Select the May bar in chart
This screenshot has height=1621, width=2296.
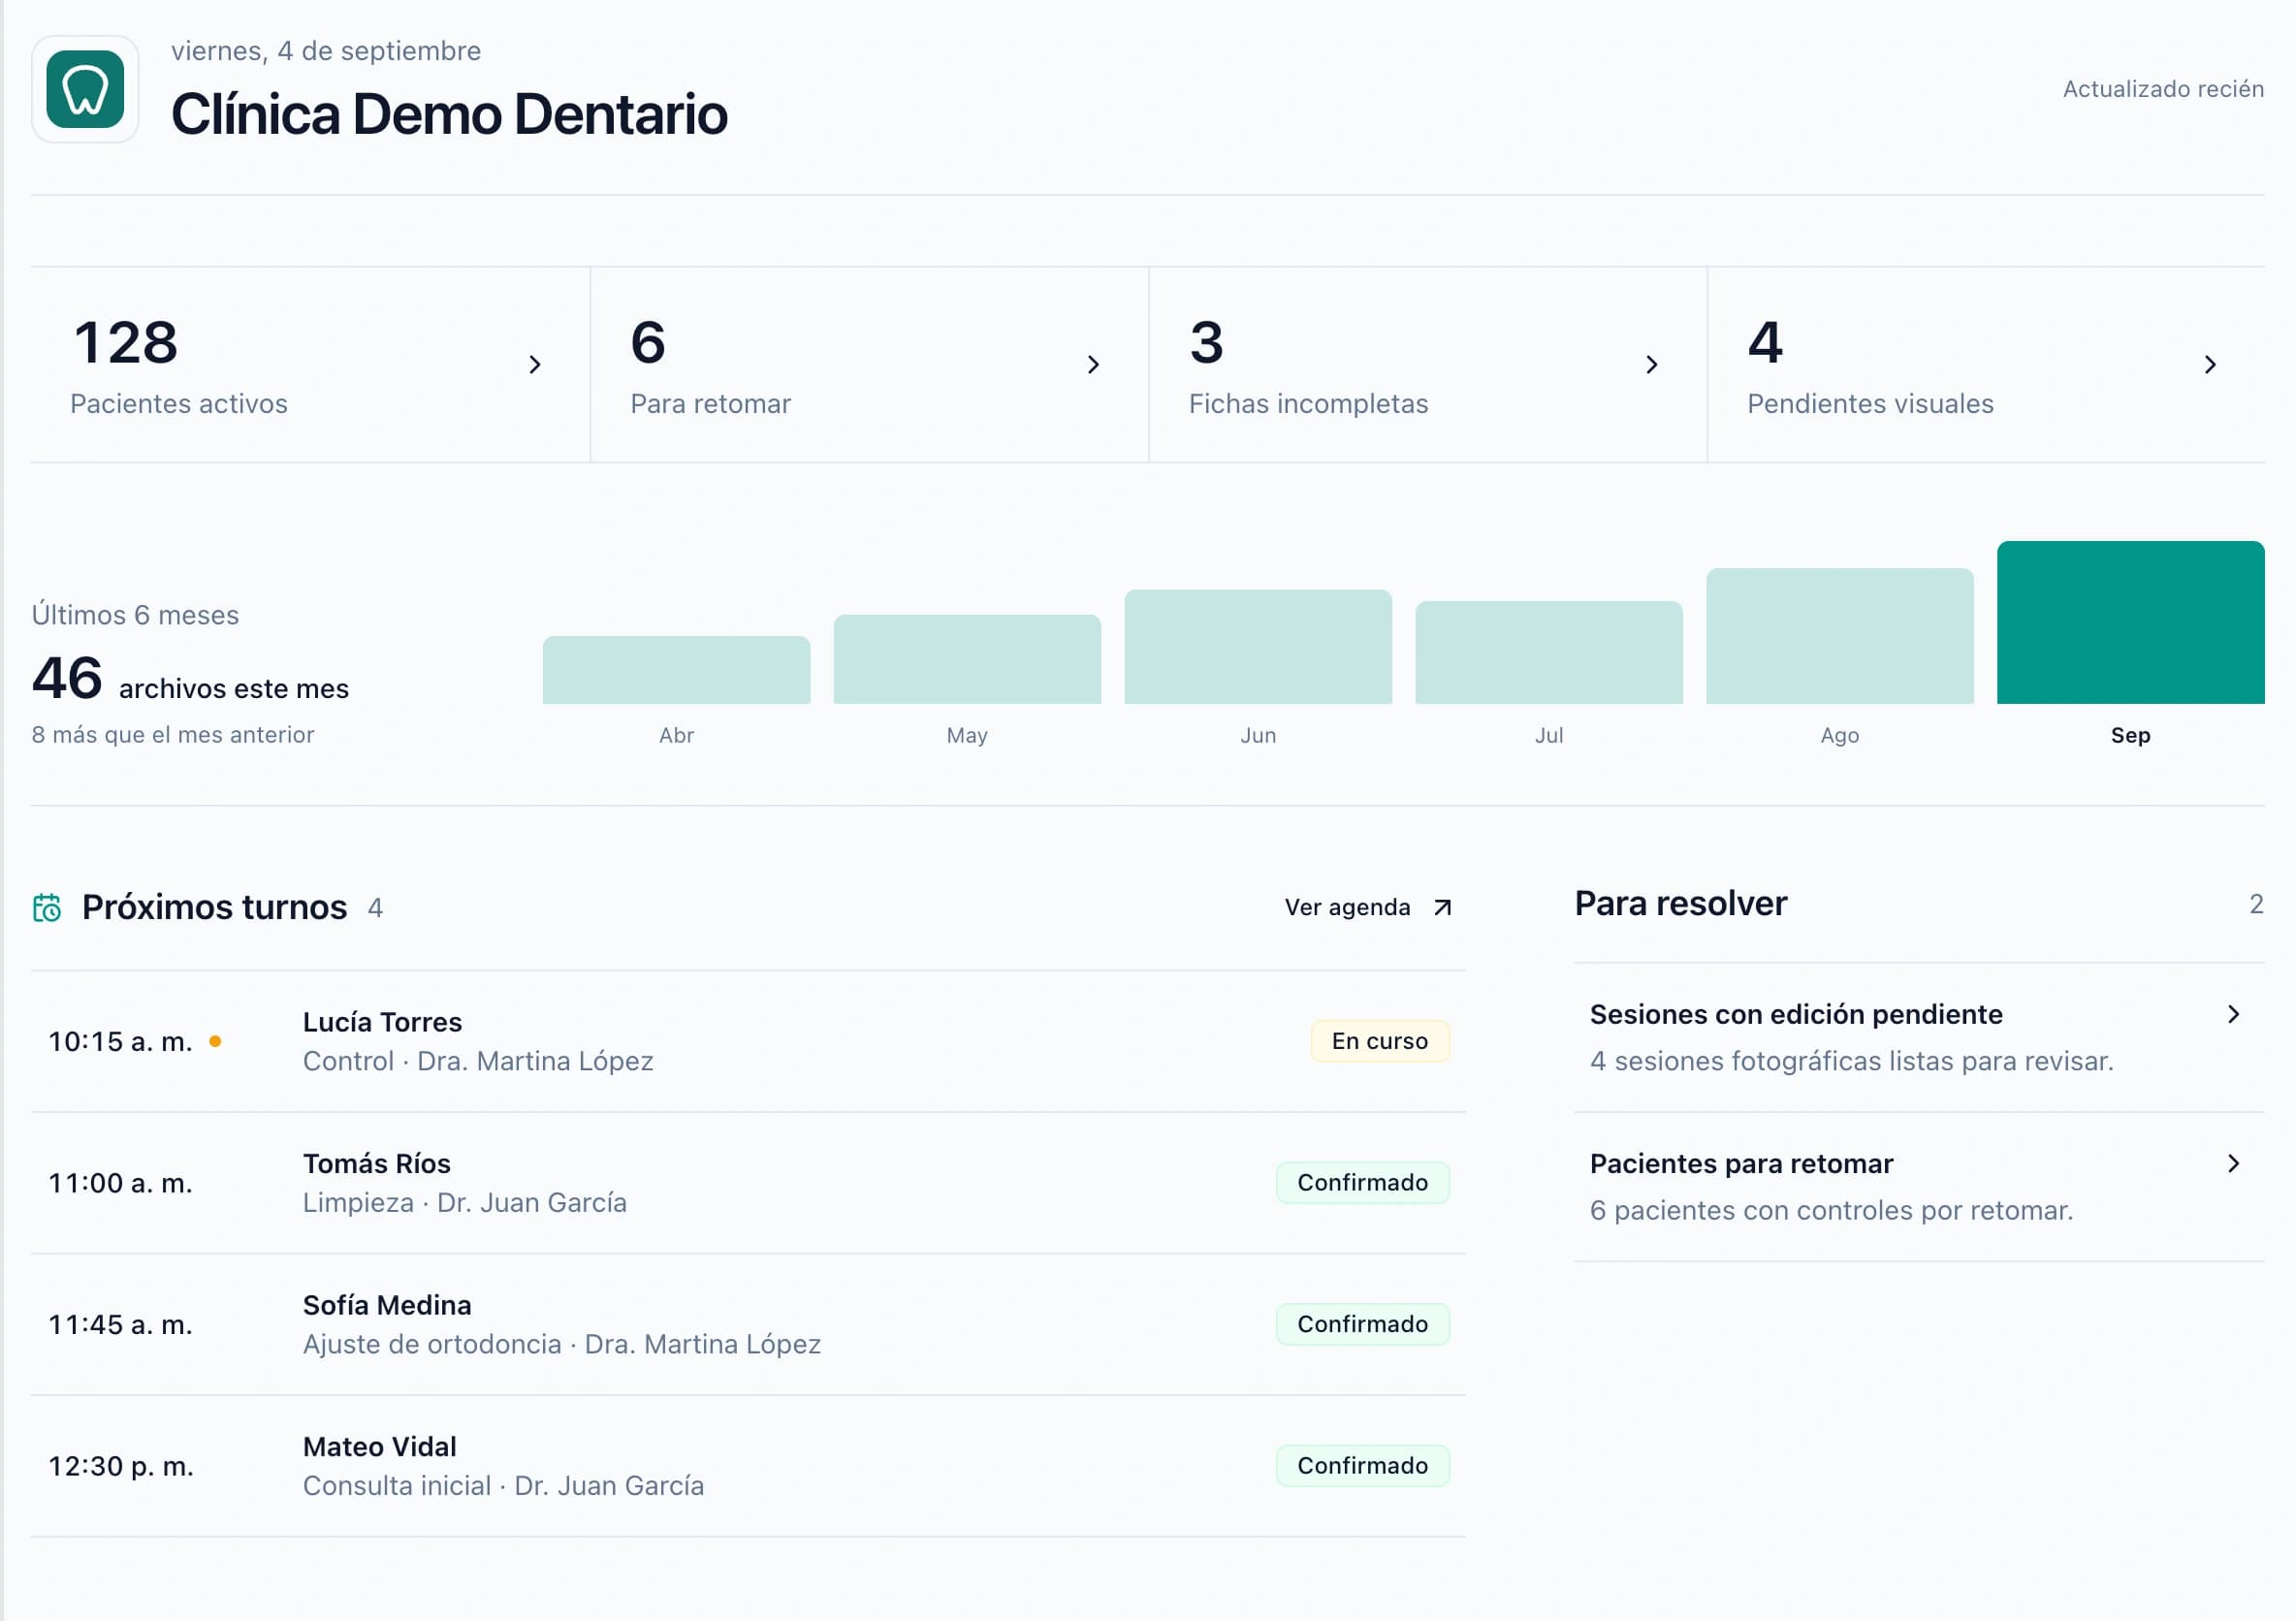tap(967, 659)
